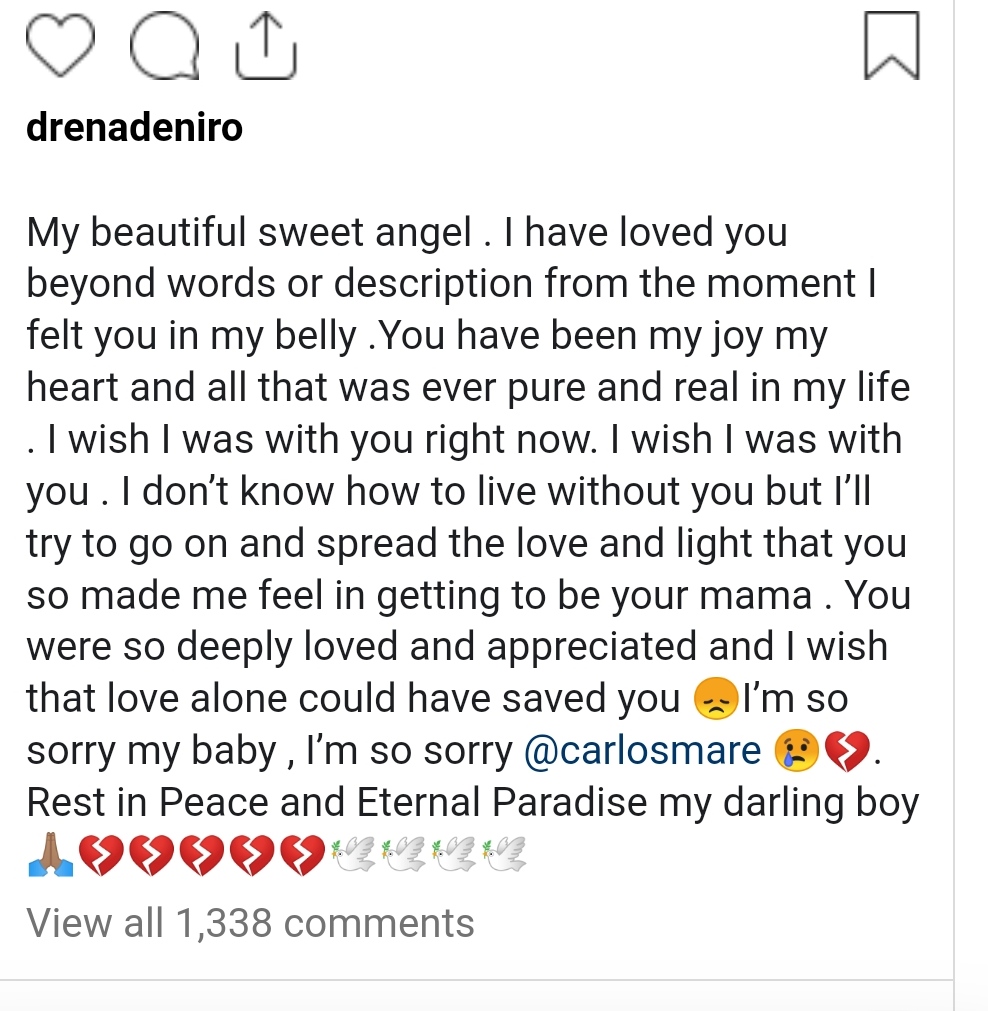988x1011 pixels.
Task: Click the caption text "My beautiful sweet angel"
Action: pyautogui.click(x=248, y=232)
